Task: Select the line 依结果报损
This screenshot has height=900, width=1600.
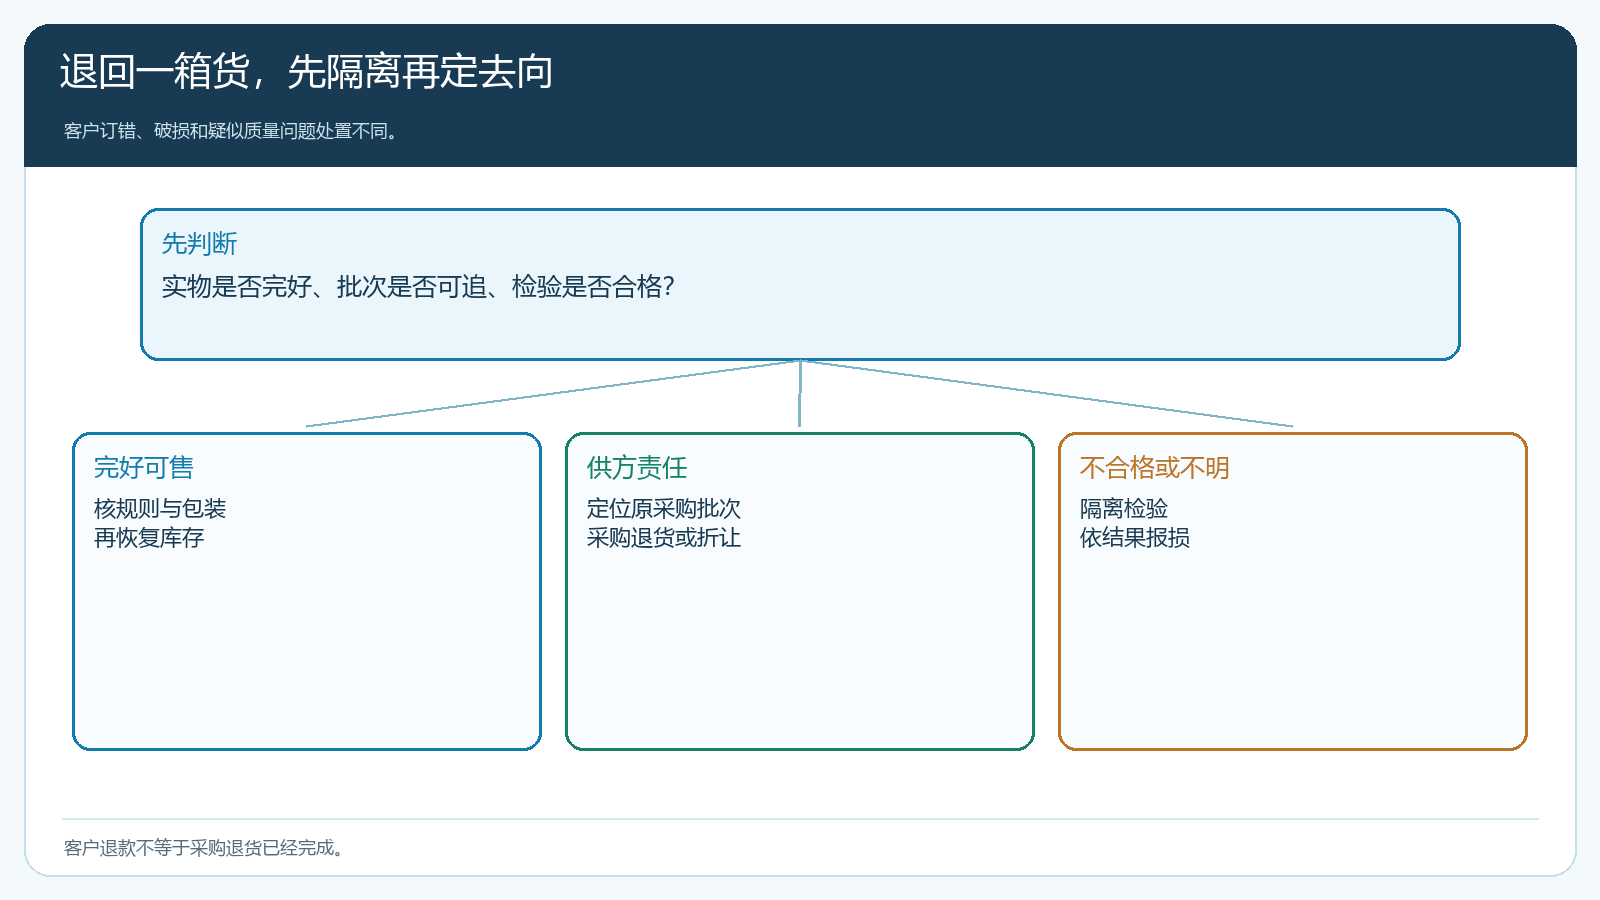Action: [x=1135, y=537]
